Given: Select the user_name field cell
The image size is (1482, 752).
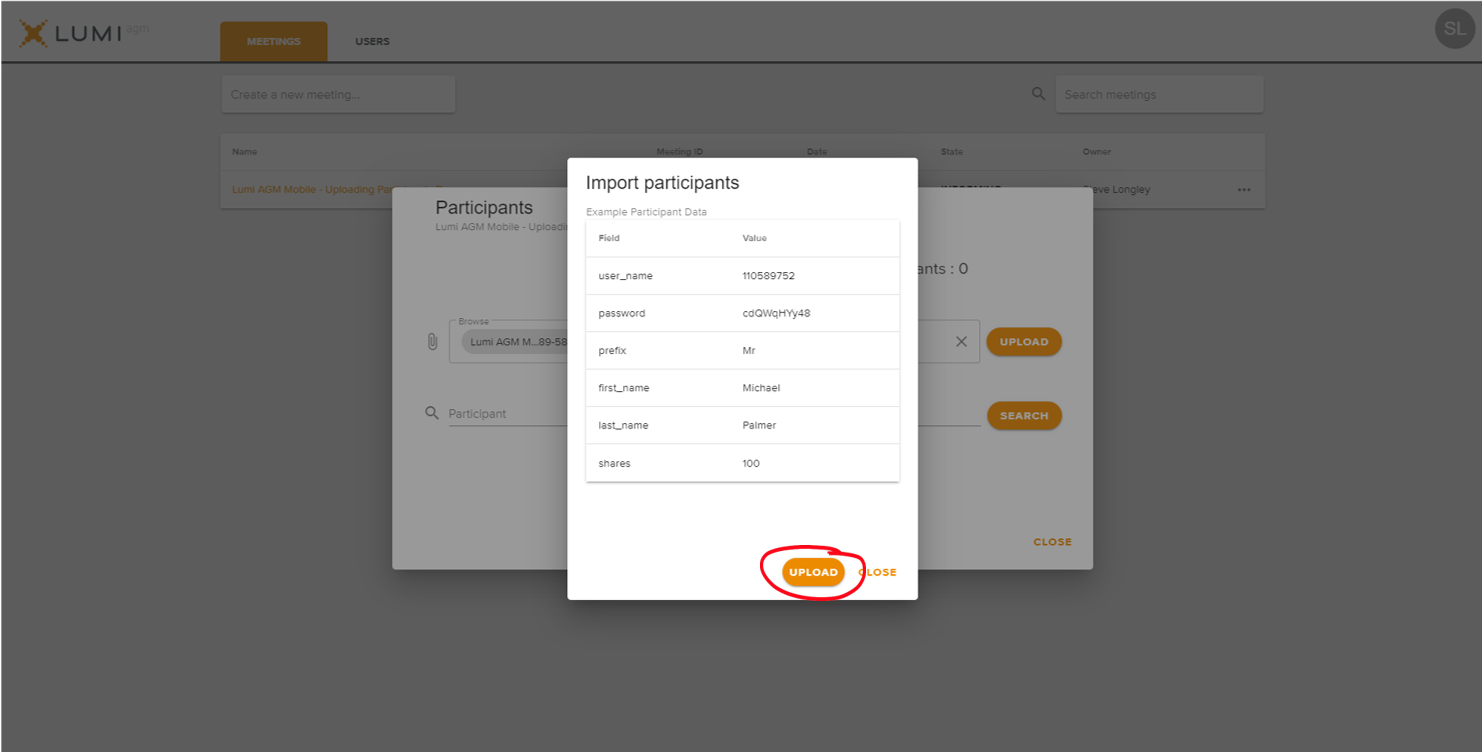Looking at the screenshot, I should point(625,276).
